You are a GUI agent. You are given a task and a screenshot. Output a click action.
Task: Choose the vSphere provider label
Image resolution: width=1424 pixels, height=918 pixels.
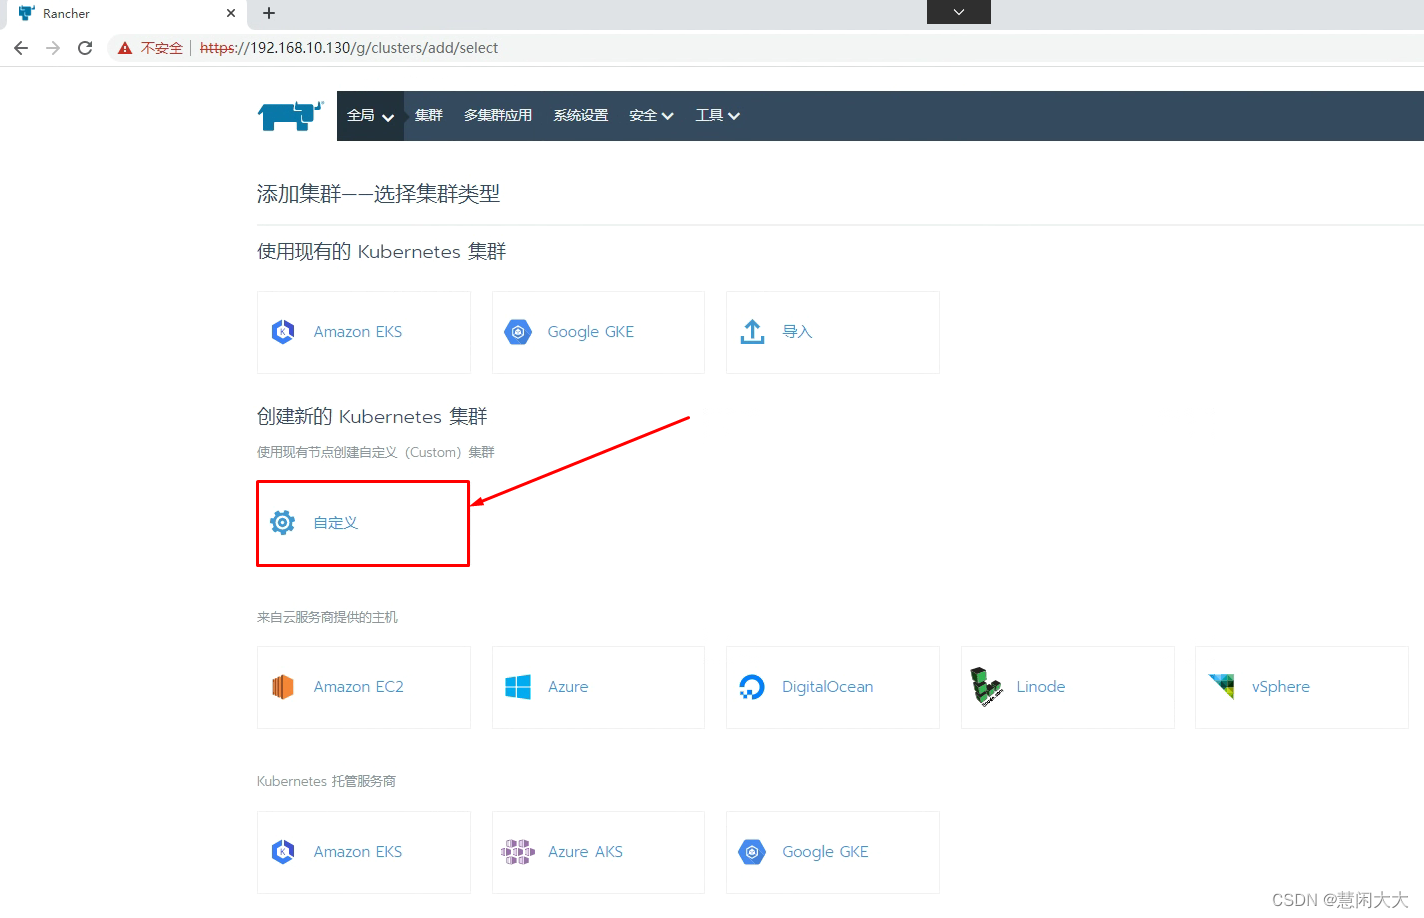(x=1281, y=687)
